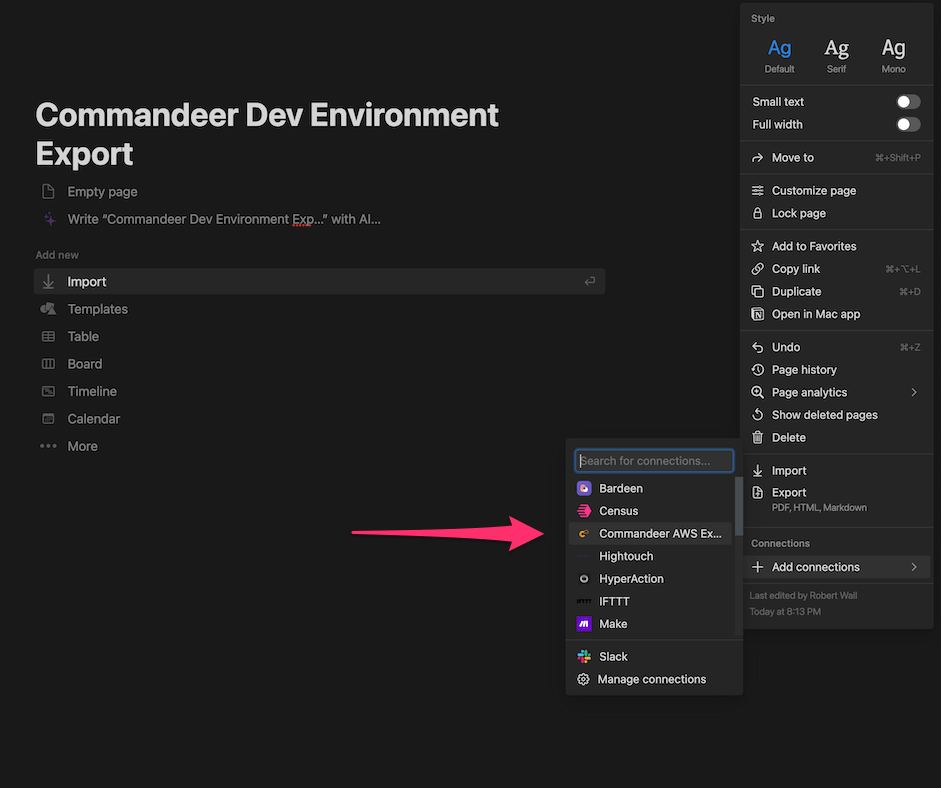Click the plus icon beside Add connections
Image resolution: width=941 pixels, height=788 pixels.
pos(757,567)
